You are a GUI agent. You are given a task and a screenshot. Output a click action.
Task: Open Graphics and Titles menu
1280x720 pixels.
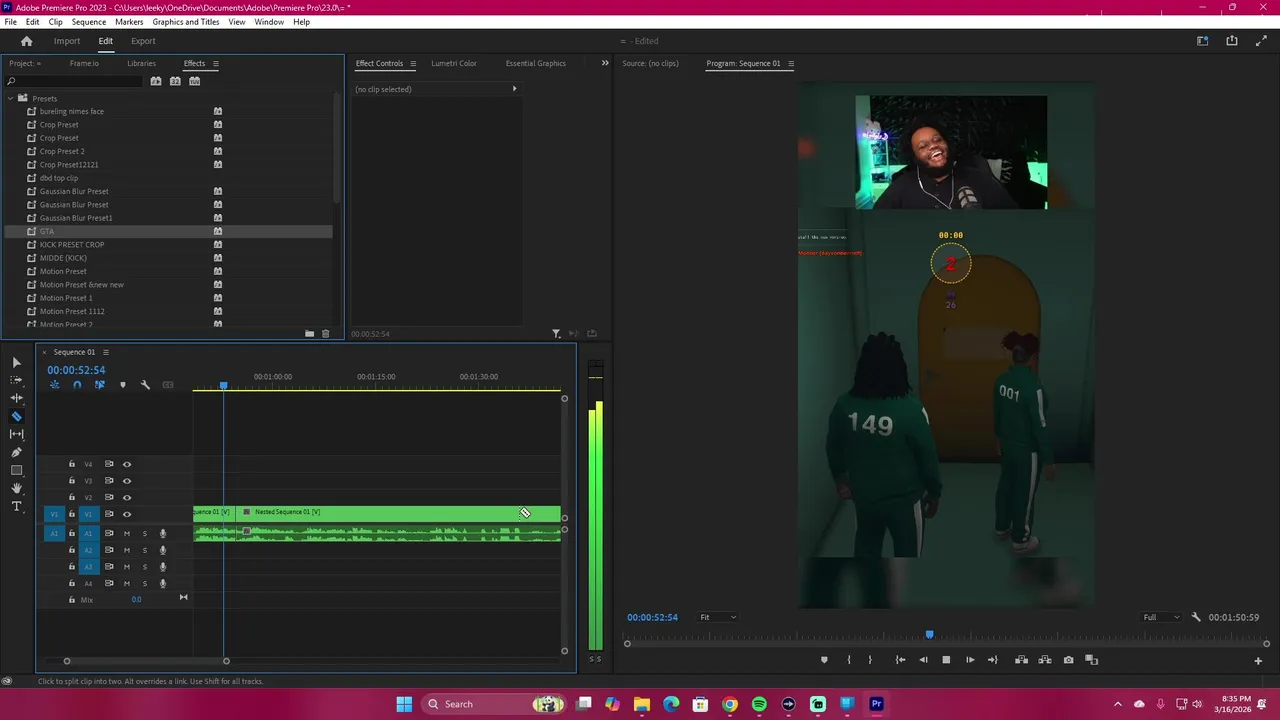(186, 22)
